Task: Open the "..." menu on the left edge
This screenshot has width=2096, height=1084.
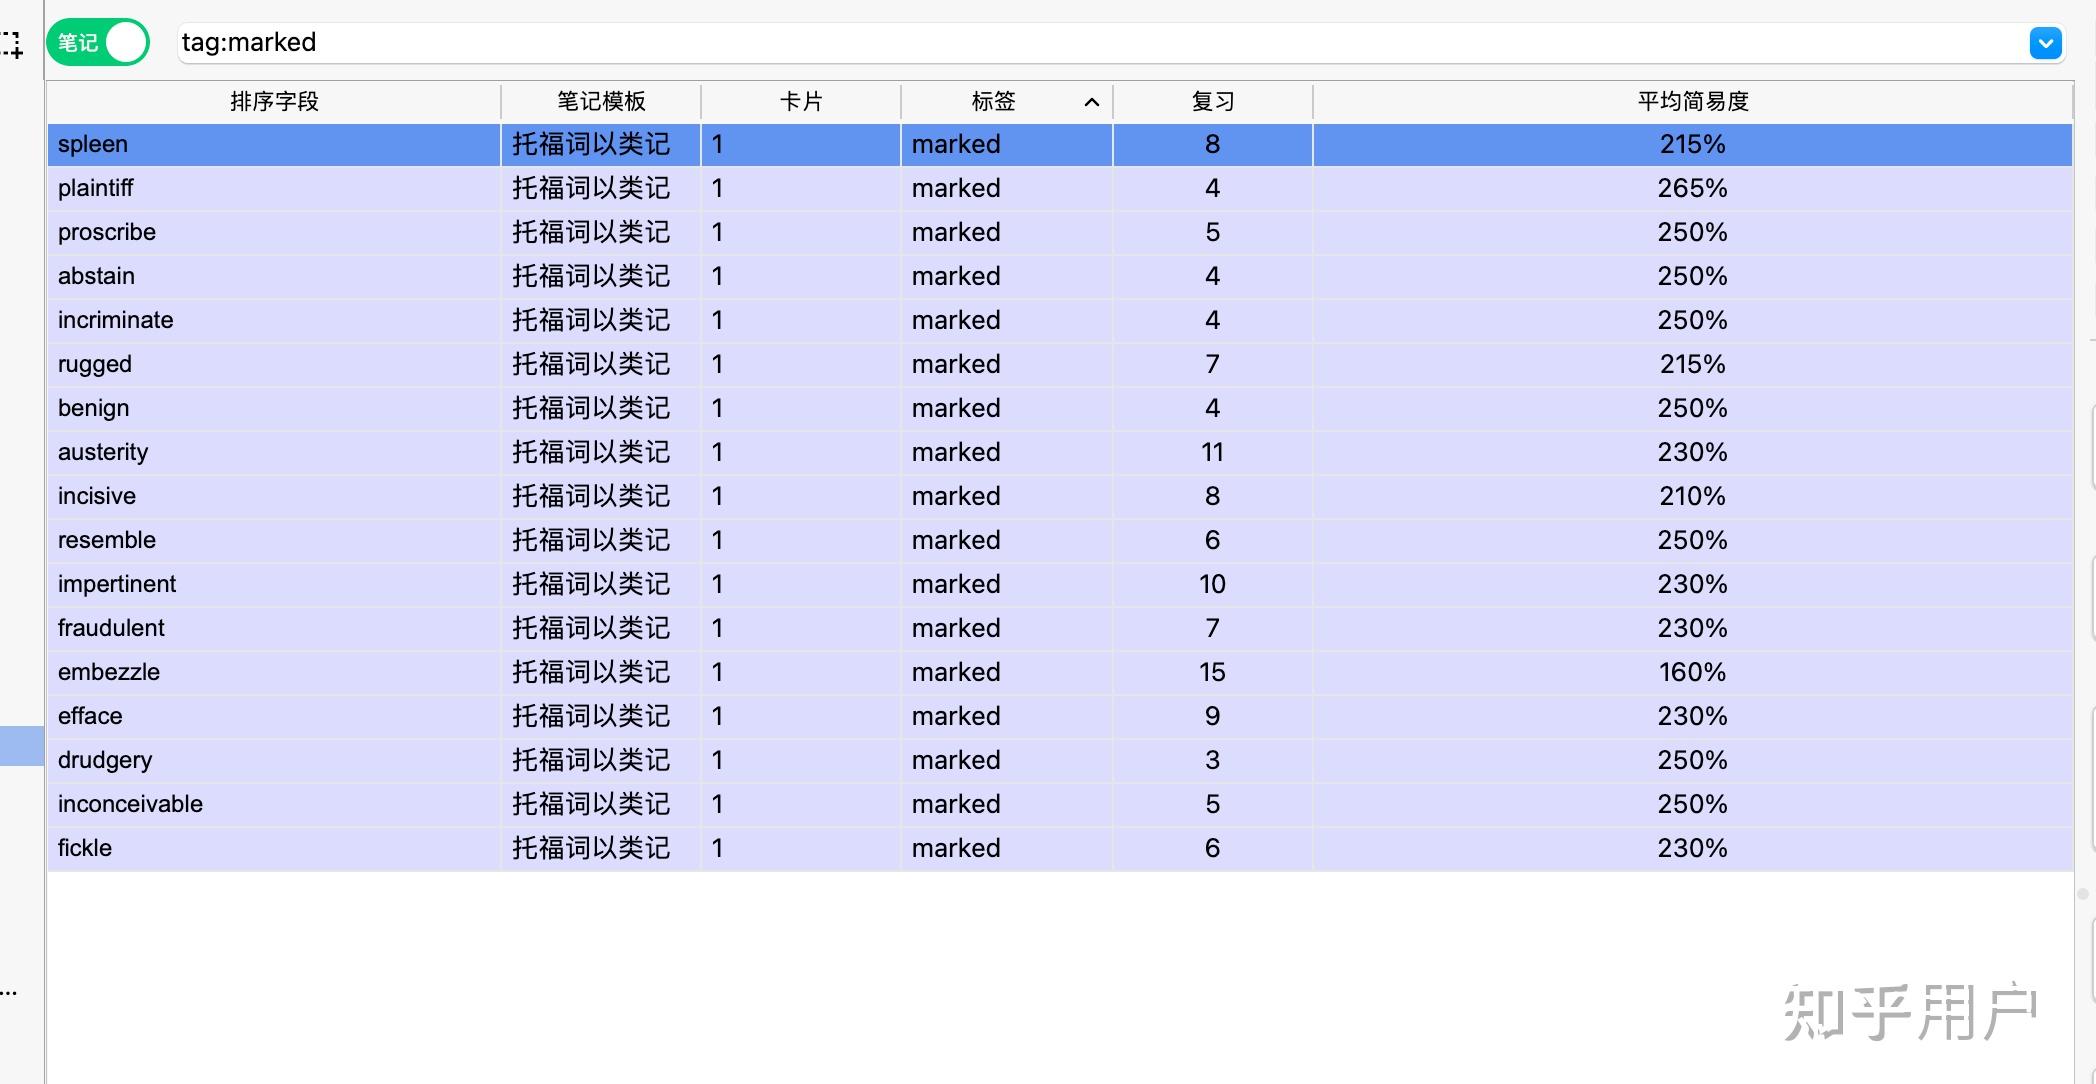Action: click(10, 992)
